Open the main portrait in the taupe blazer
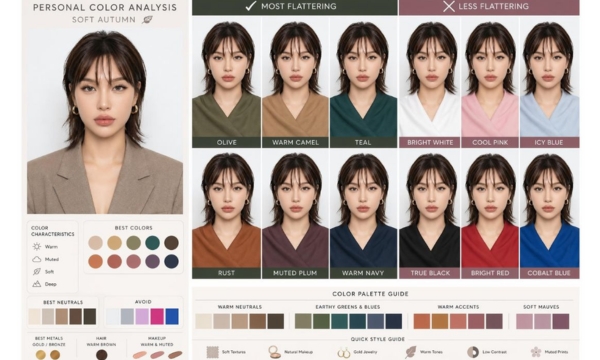Screen dimensions: 600x360 105,121
